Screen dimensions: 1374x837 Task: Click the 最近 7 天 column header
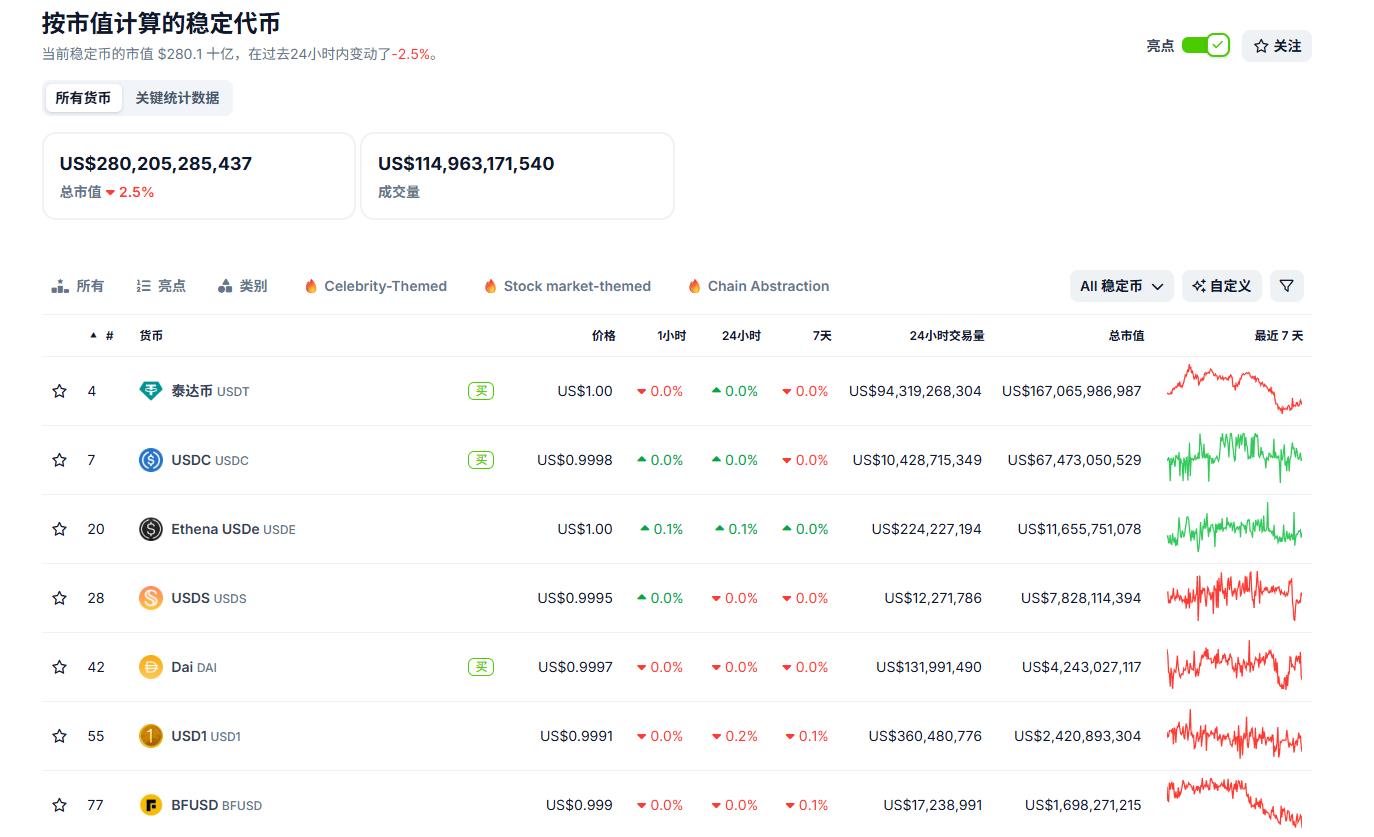click(x=1279, y=336)
